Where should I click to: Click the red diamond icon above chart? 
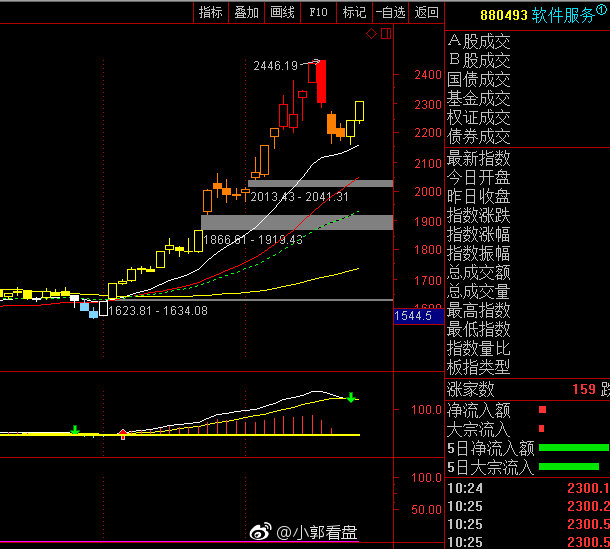pos(371,34)
